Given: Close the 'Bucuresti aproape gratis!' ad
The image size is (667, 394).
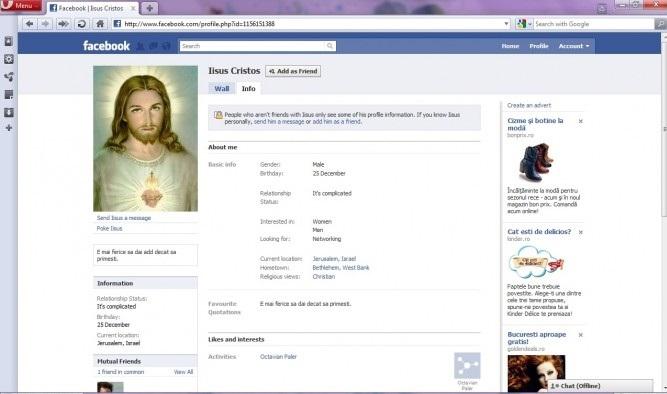Looking at the screenshot, I should click(581, 335).
